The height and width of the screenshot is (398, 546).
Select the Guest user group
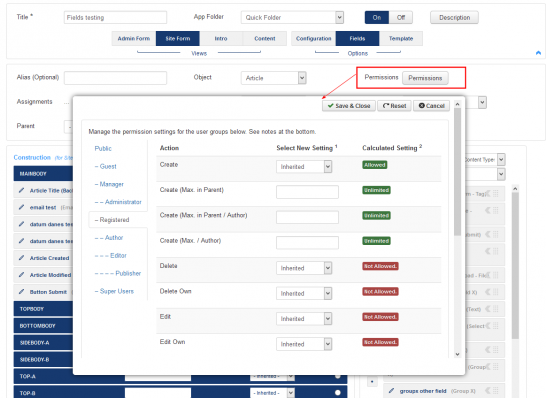(x=106, y=166)
